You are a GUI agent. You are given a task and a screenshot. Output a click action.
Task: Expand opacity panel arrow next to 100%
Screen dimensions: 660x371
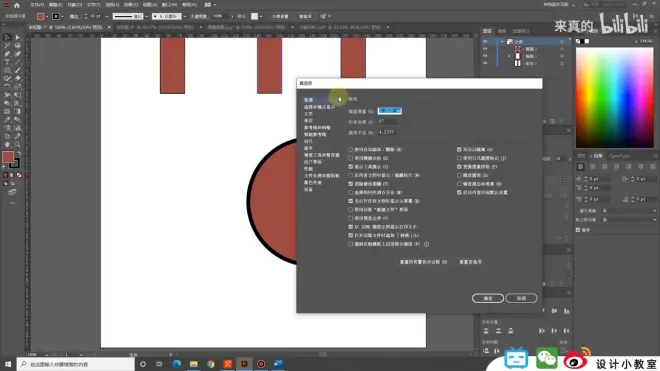(x=232, y=16)
